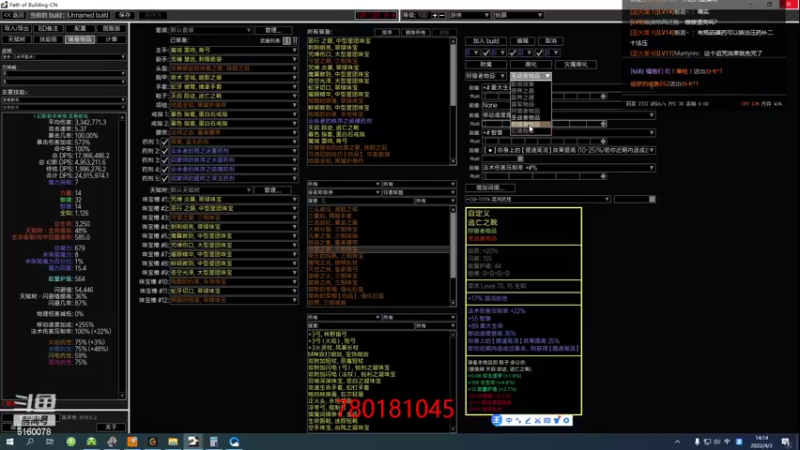Open the 技能组 skills tab
Image resolution: width=800 pixels, height=450 pixels.
point(48,39)
